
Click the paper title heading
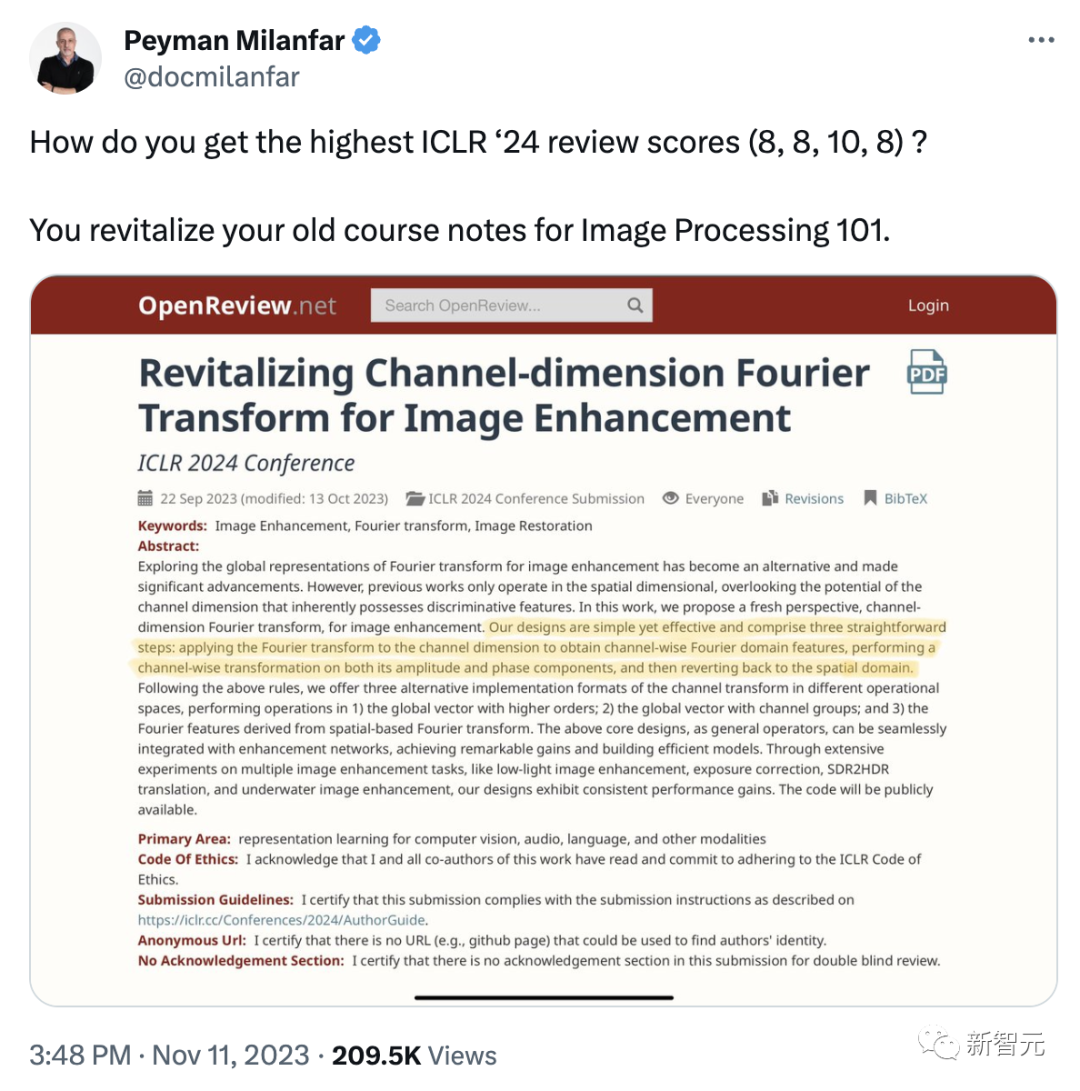tap(504, 395)
